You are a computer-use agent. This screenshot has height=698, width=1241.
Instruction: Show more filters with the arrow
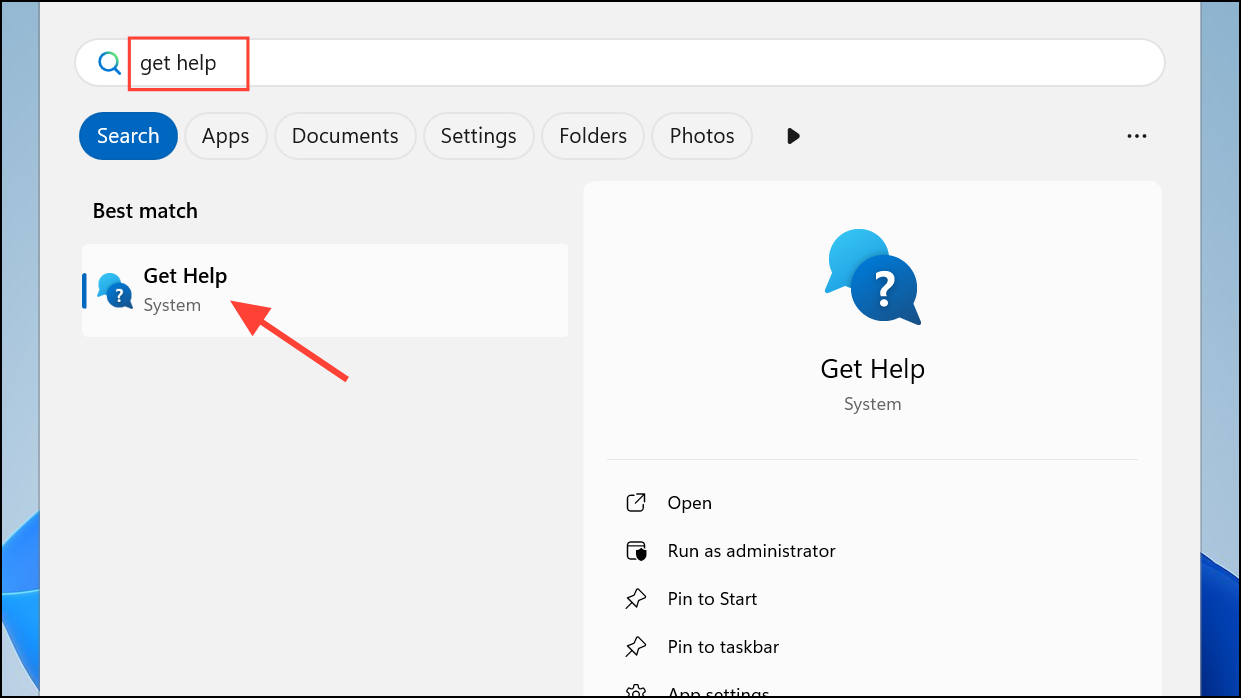coord(793,136)
